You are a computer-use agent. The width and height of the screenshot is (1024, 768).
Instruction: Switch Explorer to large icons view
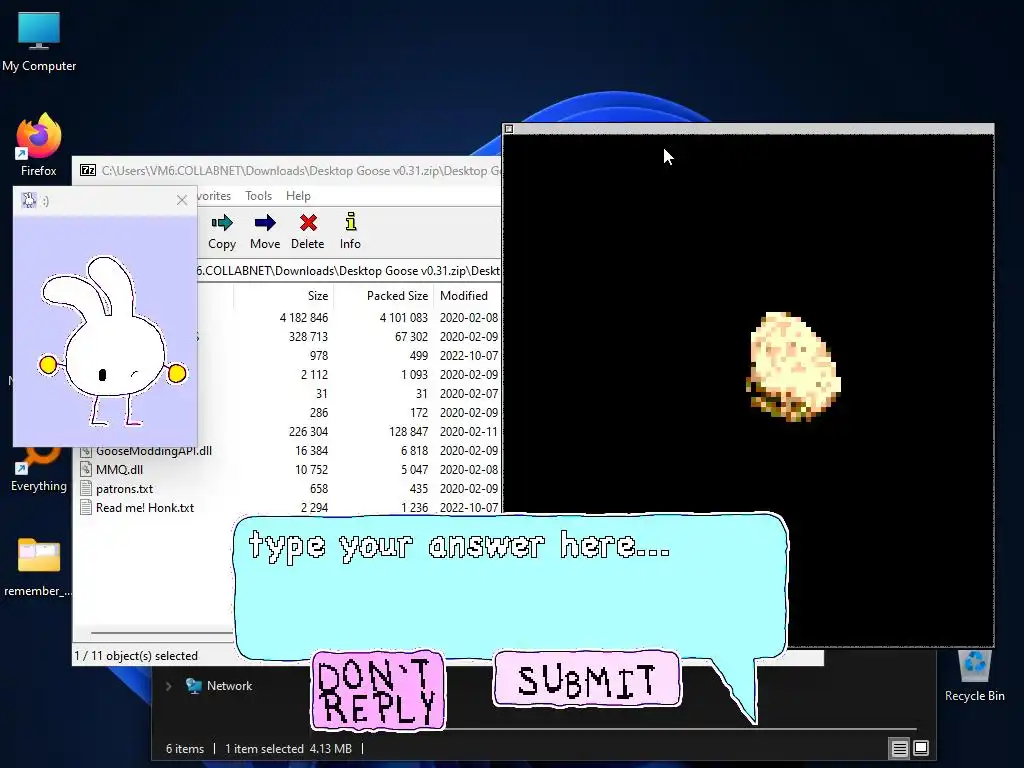(921, 748)
